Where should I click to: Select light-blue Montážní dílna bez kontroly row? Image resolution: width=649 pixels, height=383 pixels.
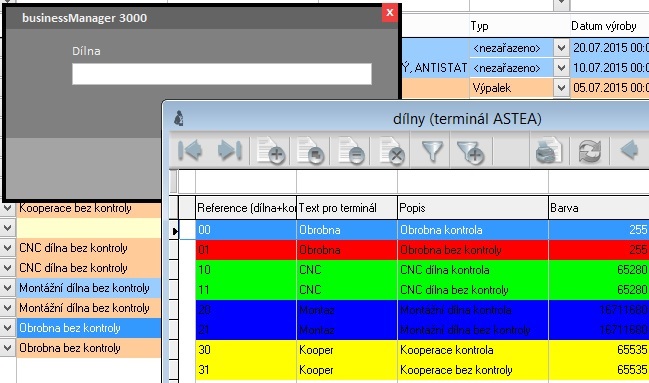(89, 288)
